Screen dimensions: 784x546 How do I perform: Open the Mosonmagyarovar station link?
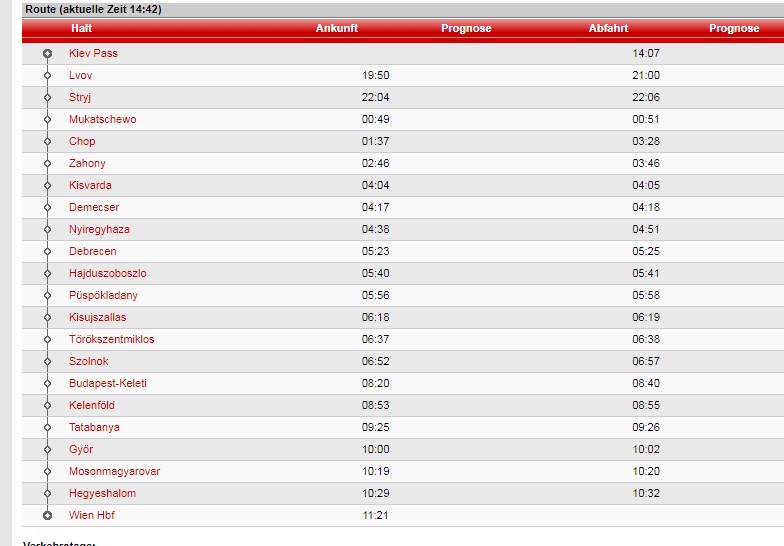point(114,471)
